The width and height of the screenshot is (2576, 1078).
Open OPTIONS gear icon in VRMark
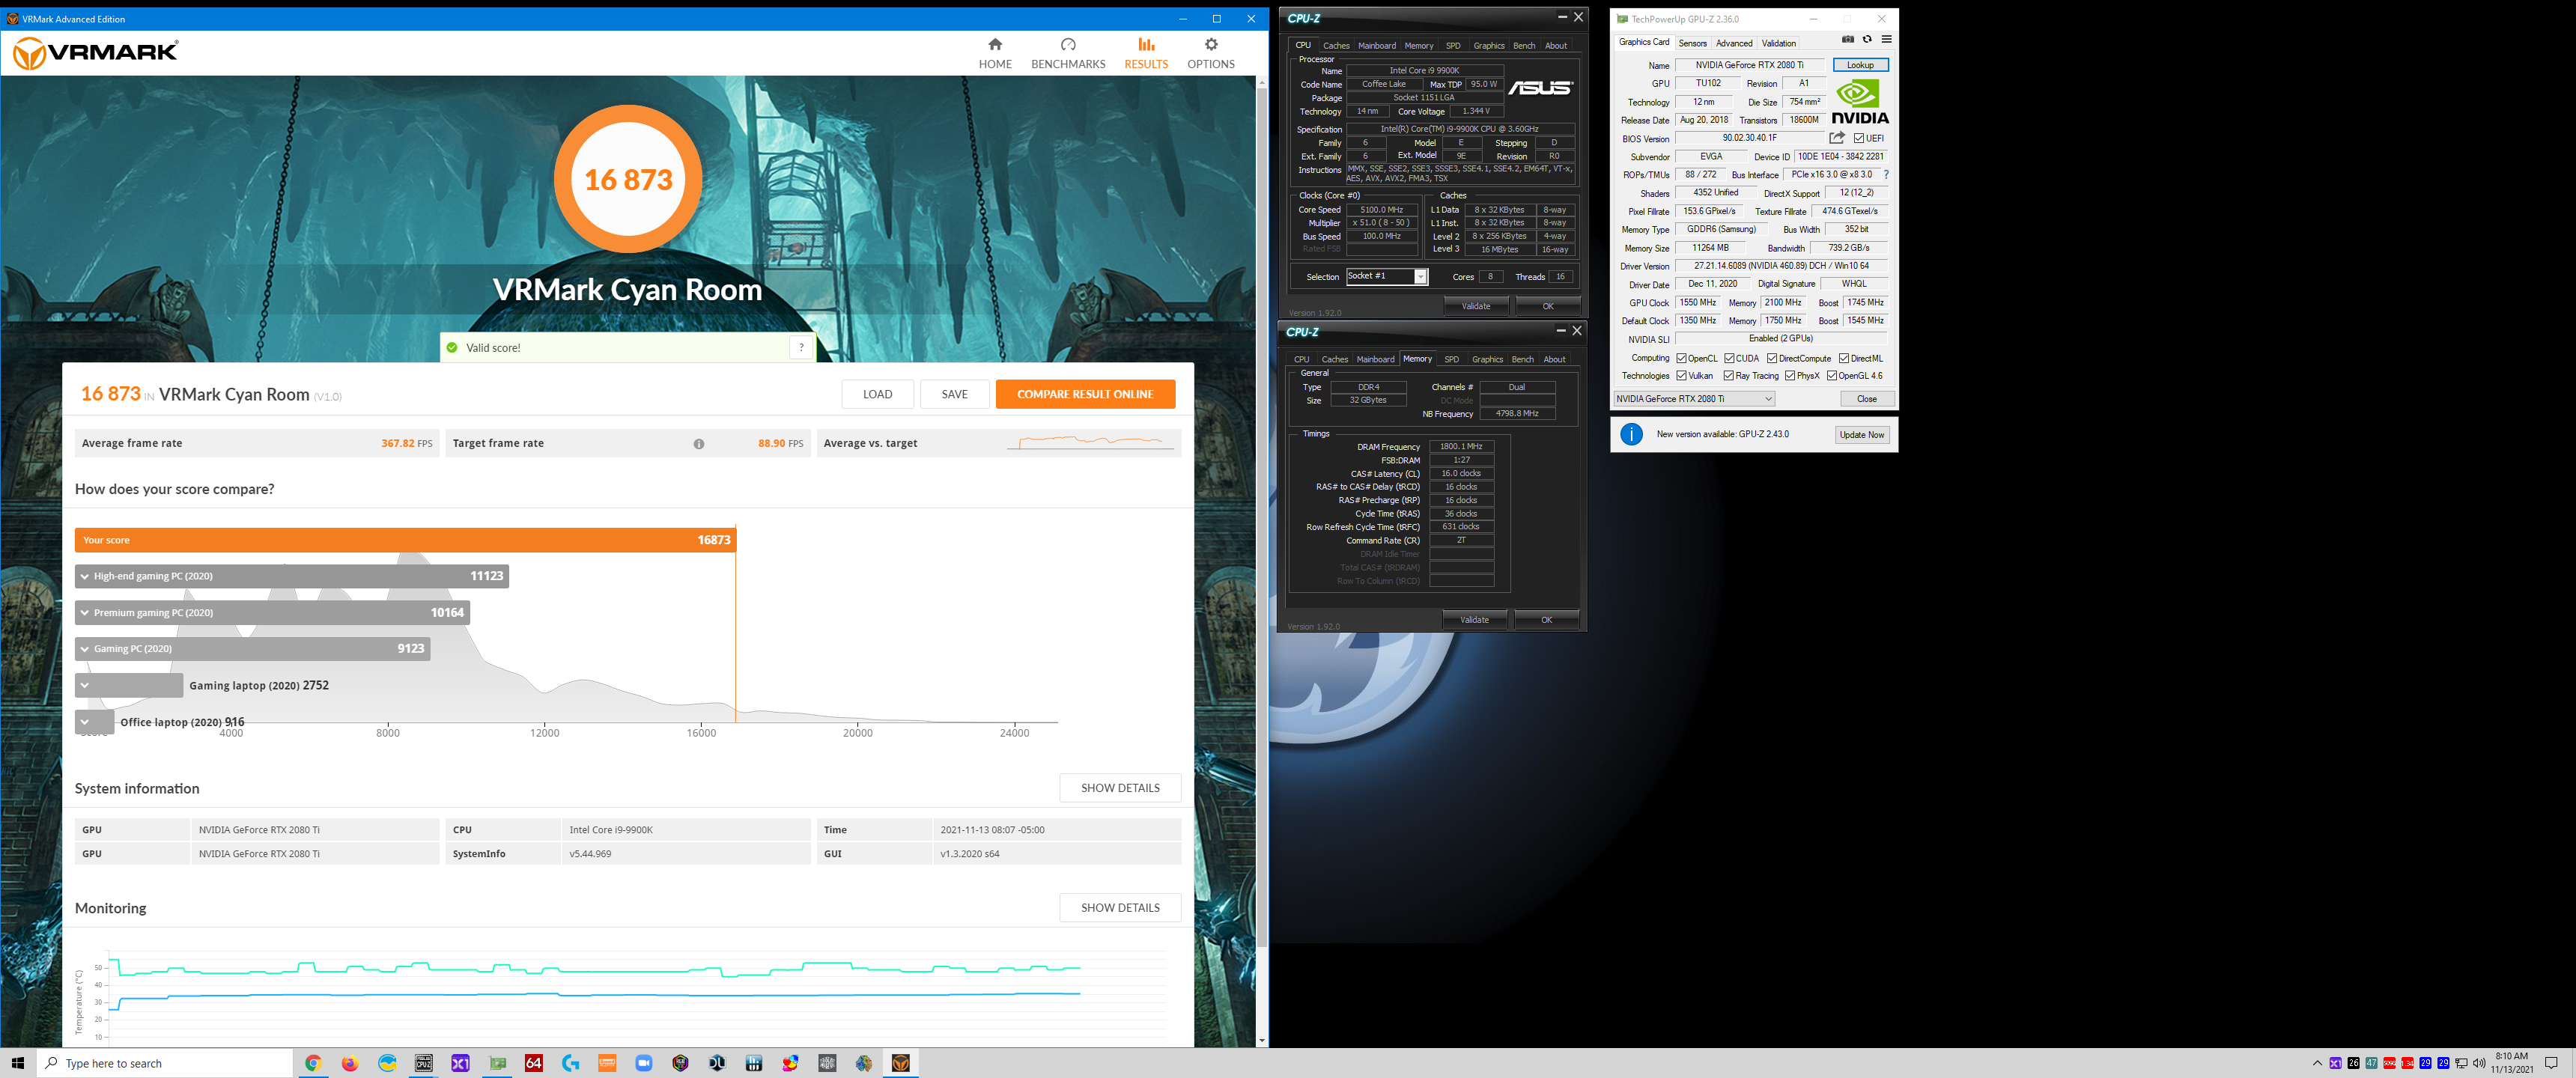point(1211,44)
